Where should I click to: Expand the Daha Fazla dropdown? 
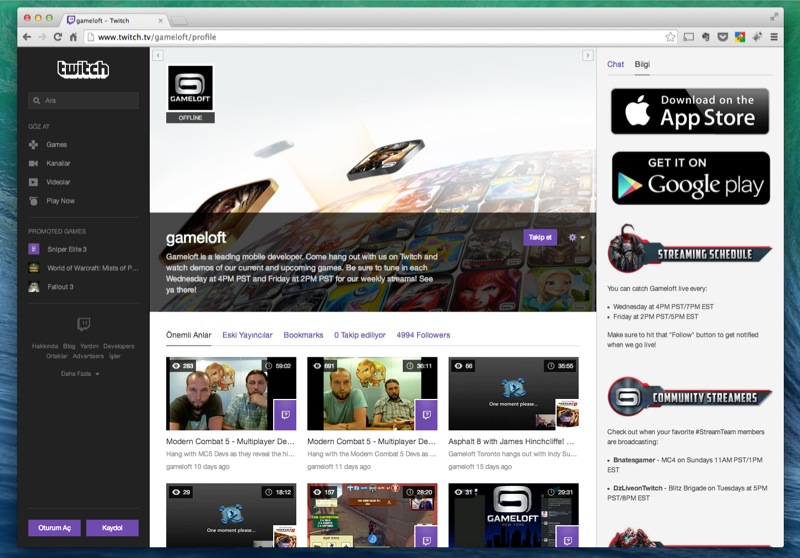(80, 374)
